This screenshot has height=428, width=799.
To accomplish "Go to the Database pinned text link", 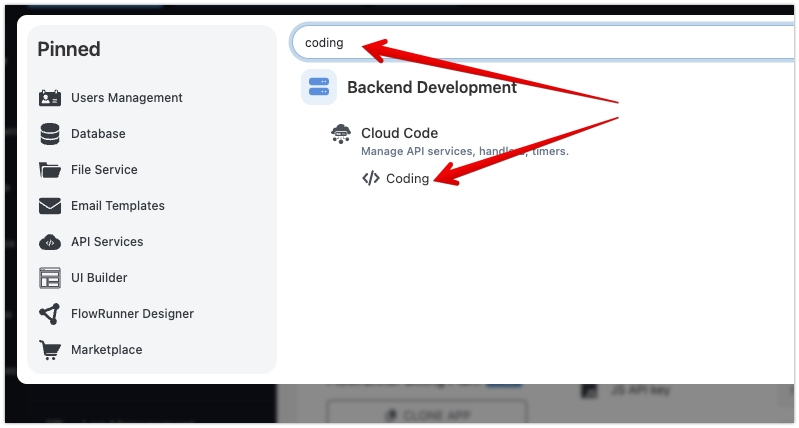I will point(98,134).
